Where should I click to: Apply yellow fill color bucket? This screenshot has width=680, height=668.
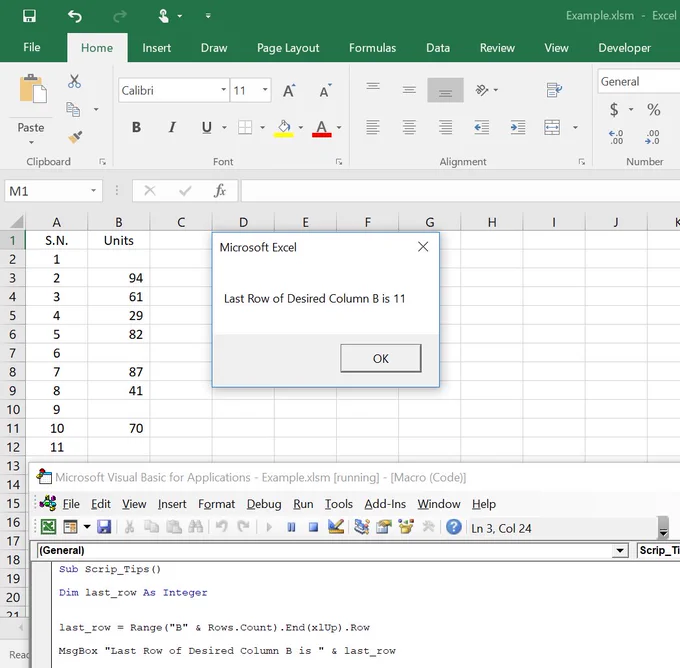[x=284, y=128]
